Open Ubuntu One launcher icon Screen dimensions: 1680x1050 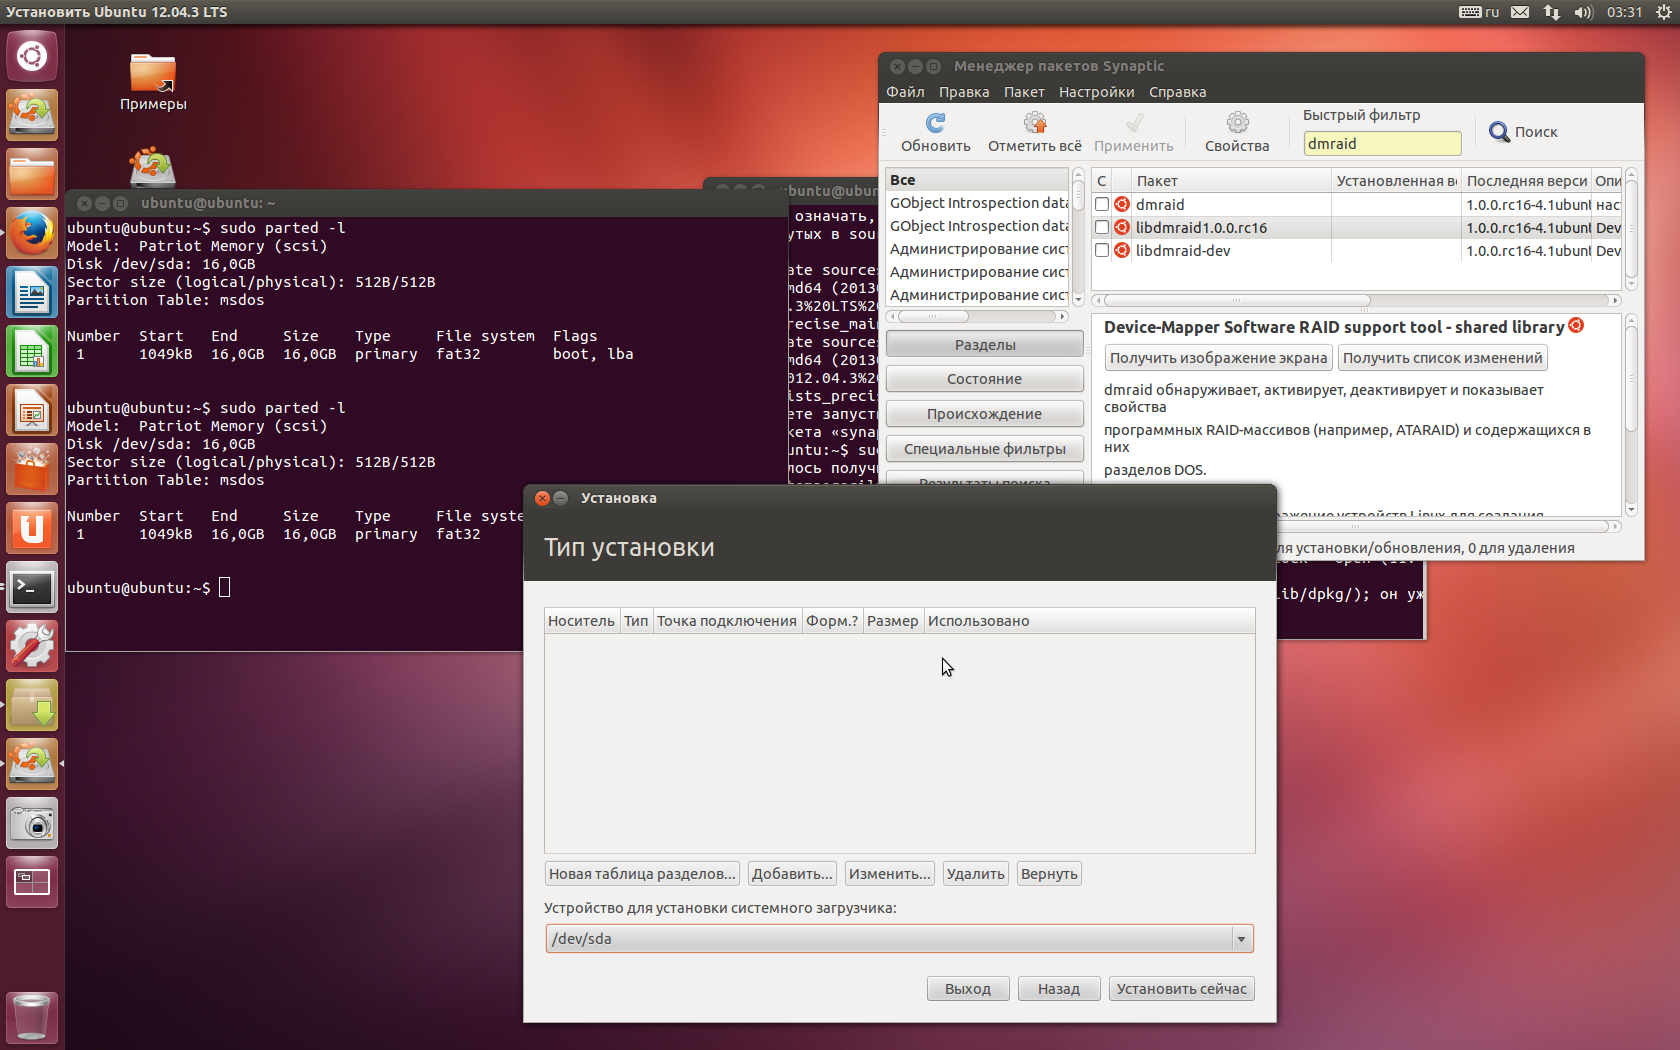[x=32, y=528]
